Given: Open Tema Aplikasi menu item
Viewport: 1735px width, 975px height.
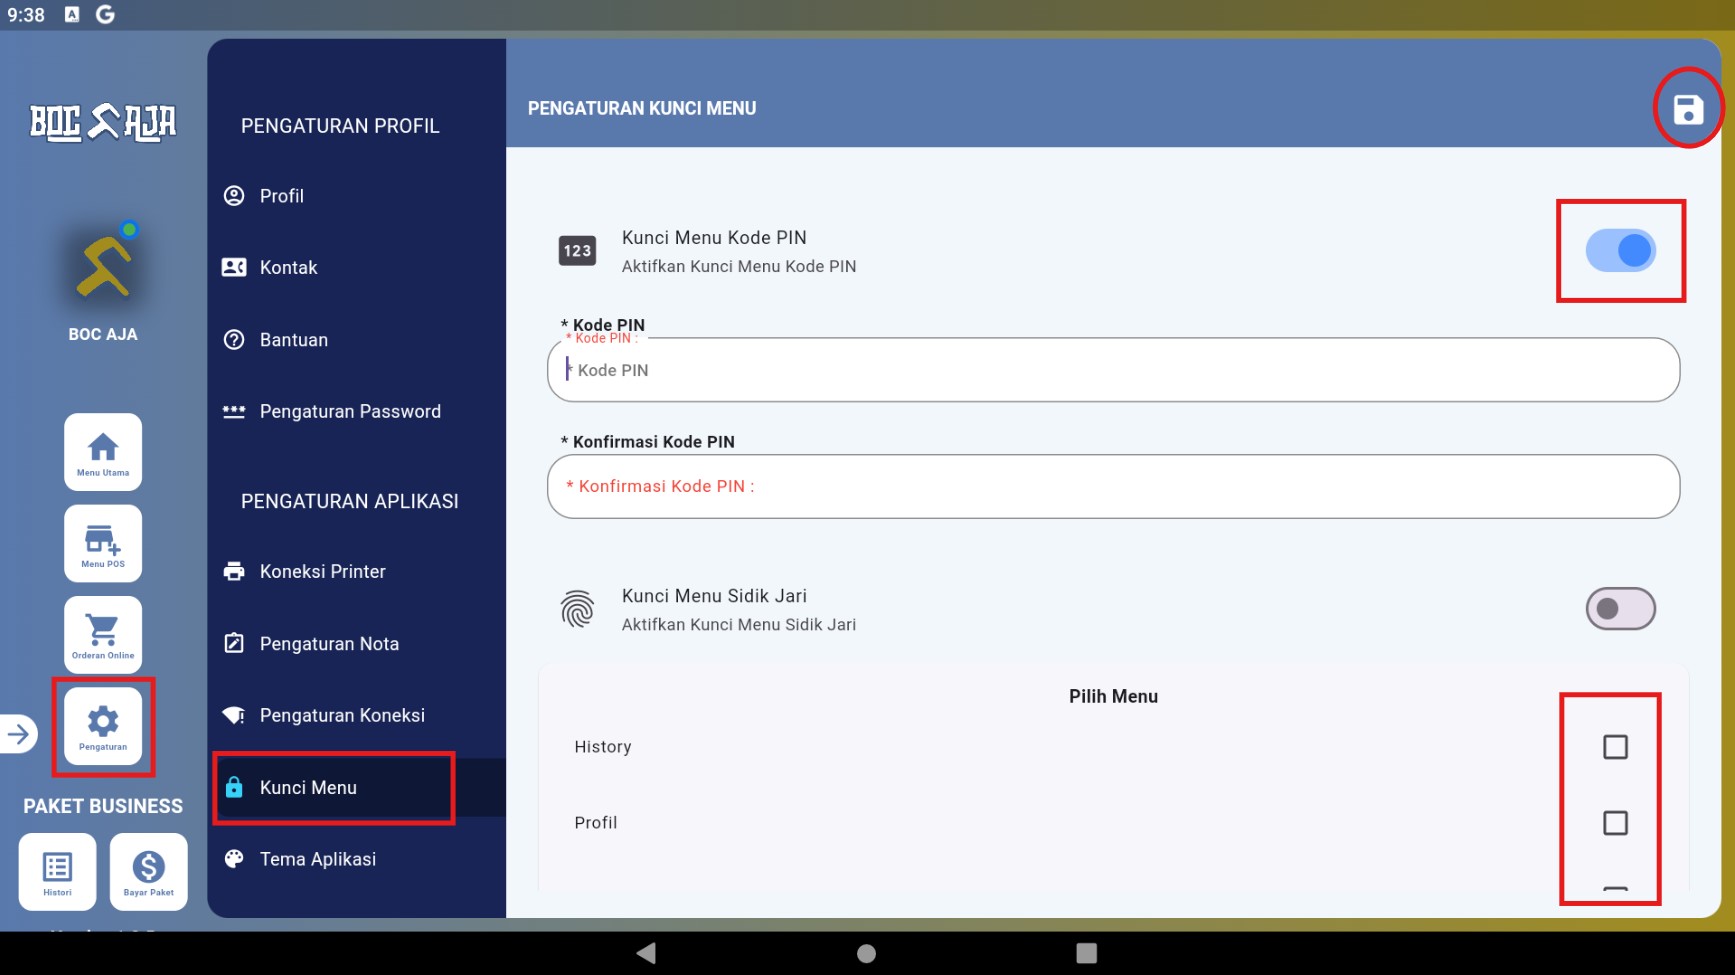Looking at the screenshot, I should [356, 859].
